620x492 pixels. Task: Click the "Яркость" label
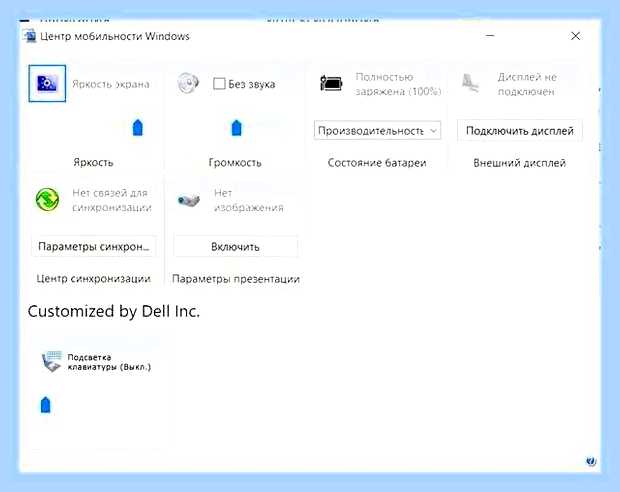click(93, 163)
